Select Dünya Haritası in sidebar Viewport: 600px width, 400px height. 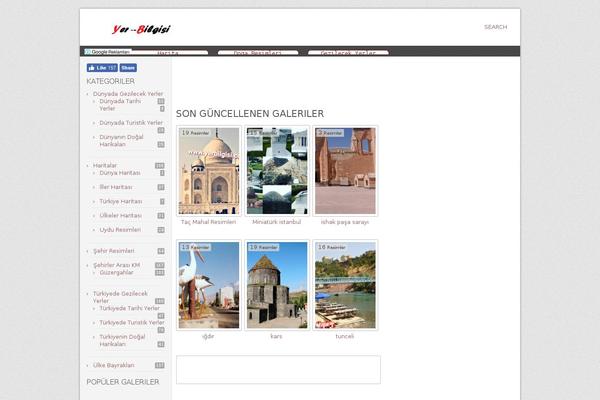pyautogui.click(x=120, y=173)
